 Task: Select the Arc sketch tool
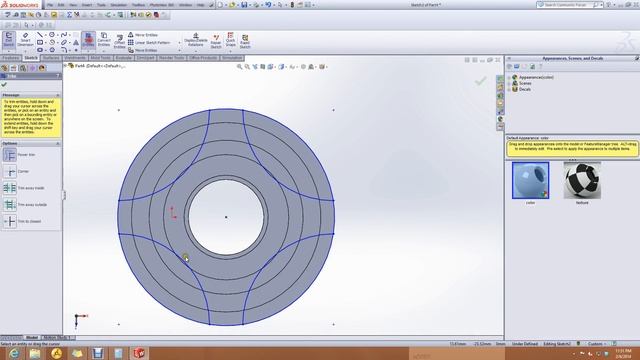52,42
